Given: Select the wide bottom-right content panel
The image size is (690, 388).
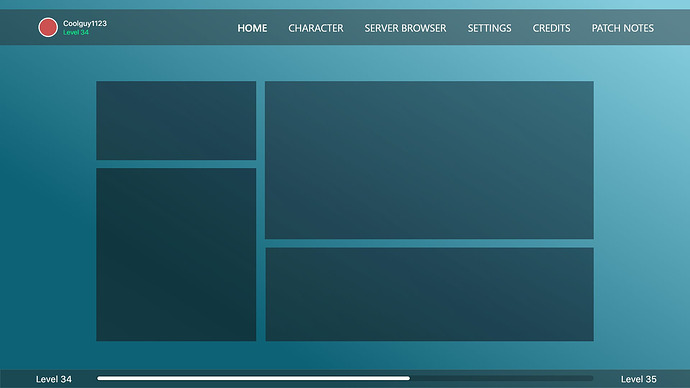Looking at the screenshot, I should point(429,294).
